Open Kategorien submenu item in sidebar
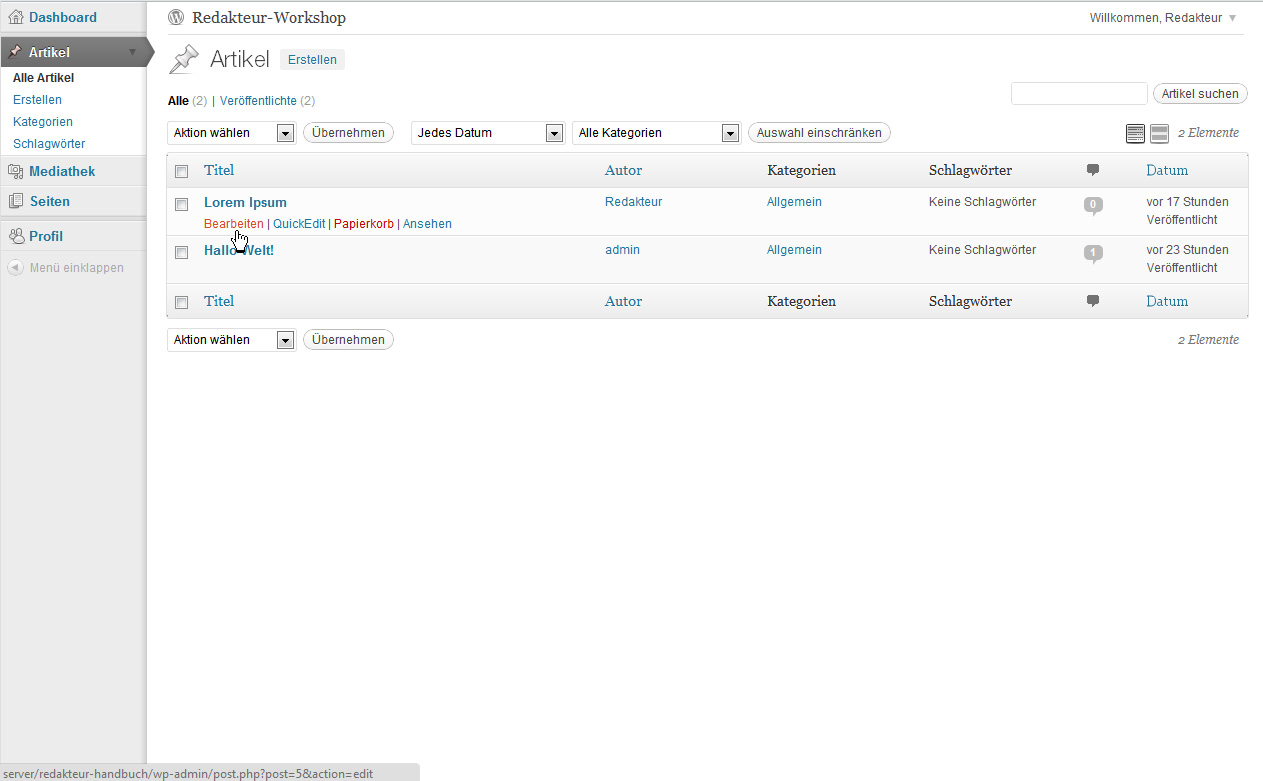The width and height of the screenshot is (1263, 781). point(43,122)
